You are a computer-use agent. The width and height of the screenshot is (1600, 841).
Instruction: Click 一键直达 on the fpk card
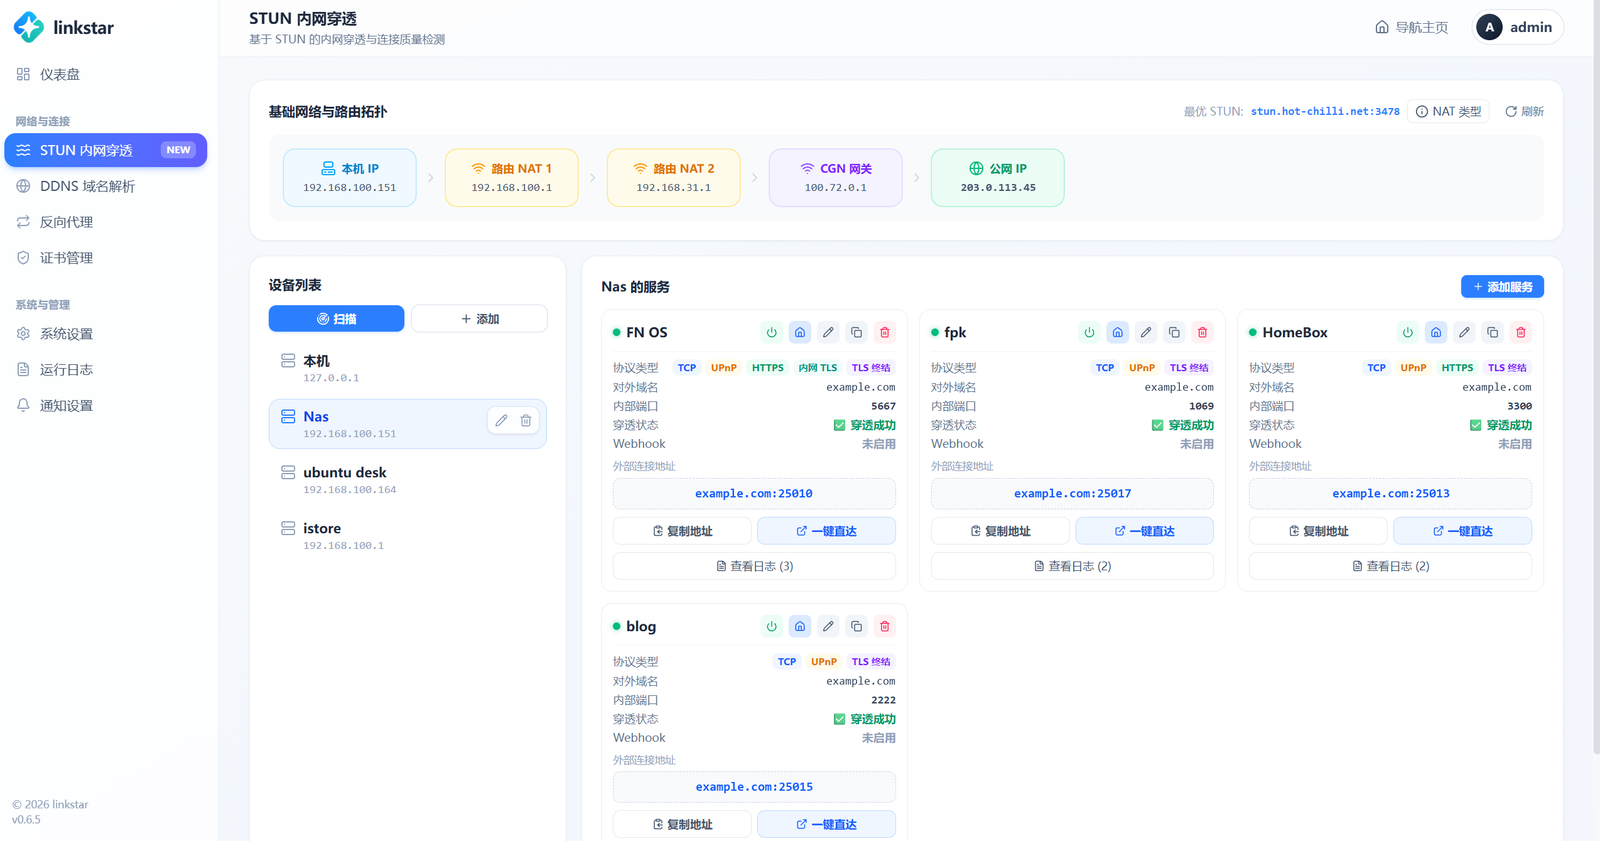(x=1144, y=531)
